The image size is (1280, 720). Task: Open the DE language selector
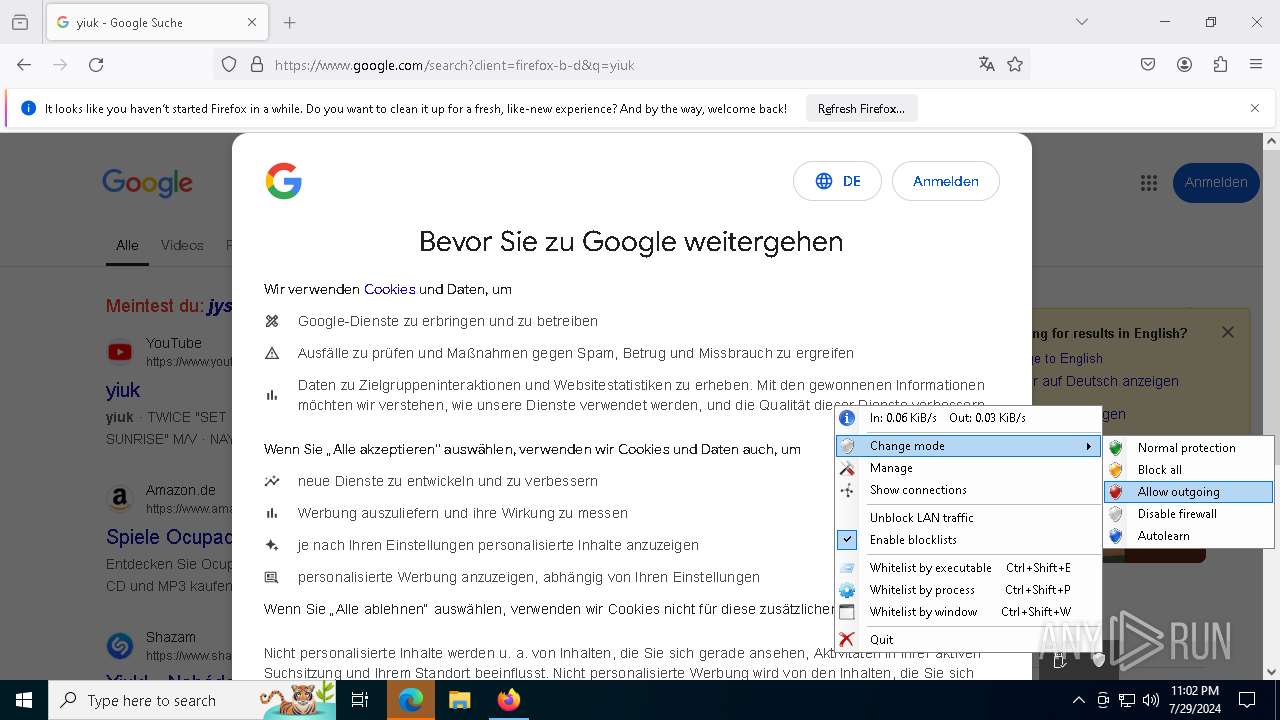pos(837,181)
